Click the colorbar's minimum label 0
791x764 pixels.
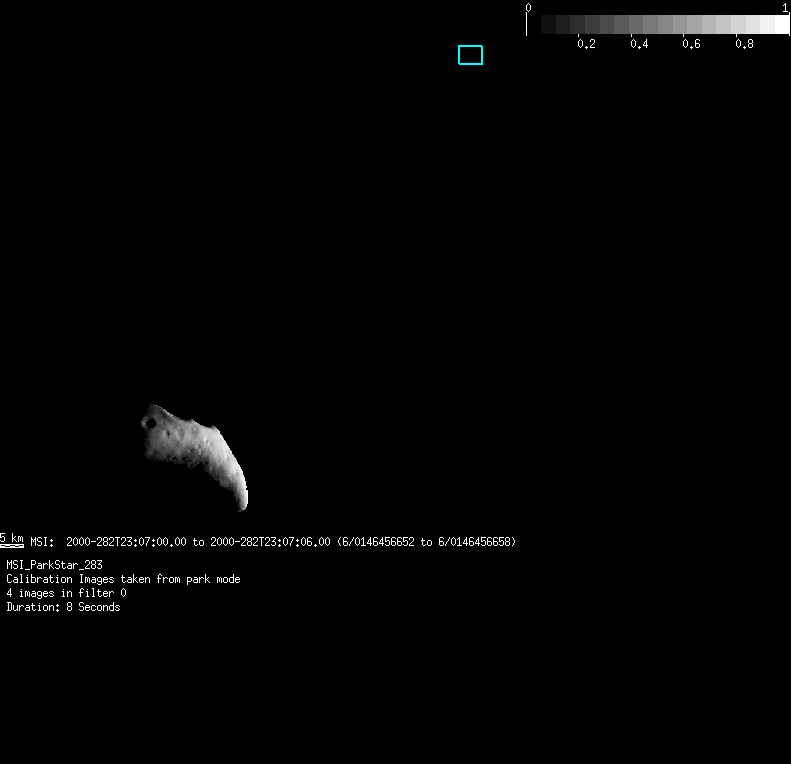click(x=528, y=7)
